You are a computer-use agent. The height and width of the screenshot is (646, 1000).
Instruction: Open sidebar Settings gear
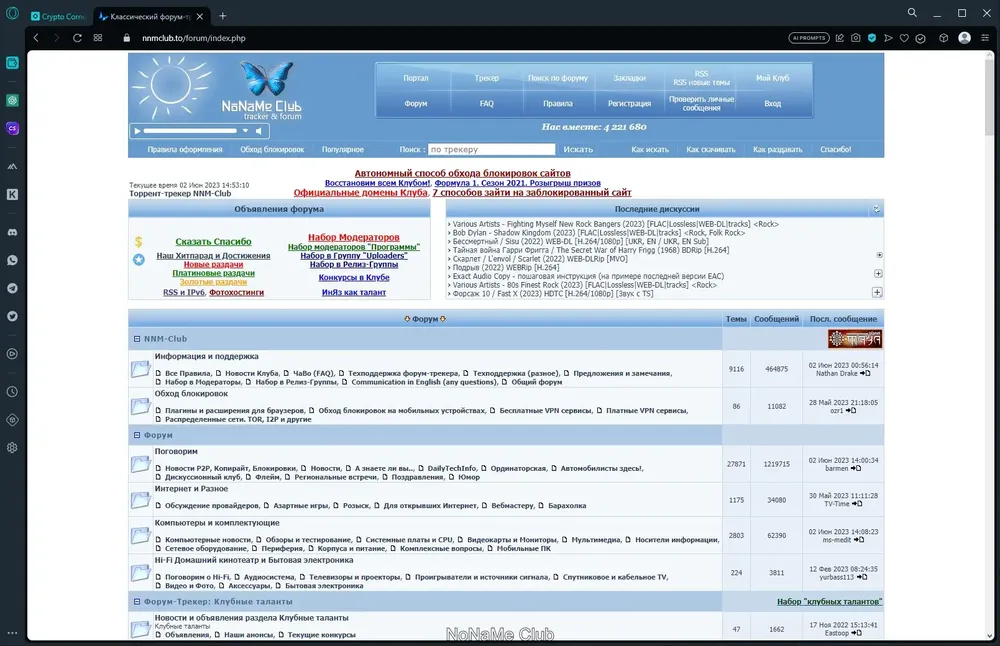tap(12, 448)
